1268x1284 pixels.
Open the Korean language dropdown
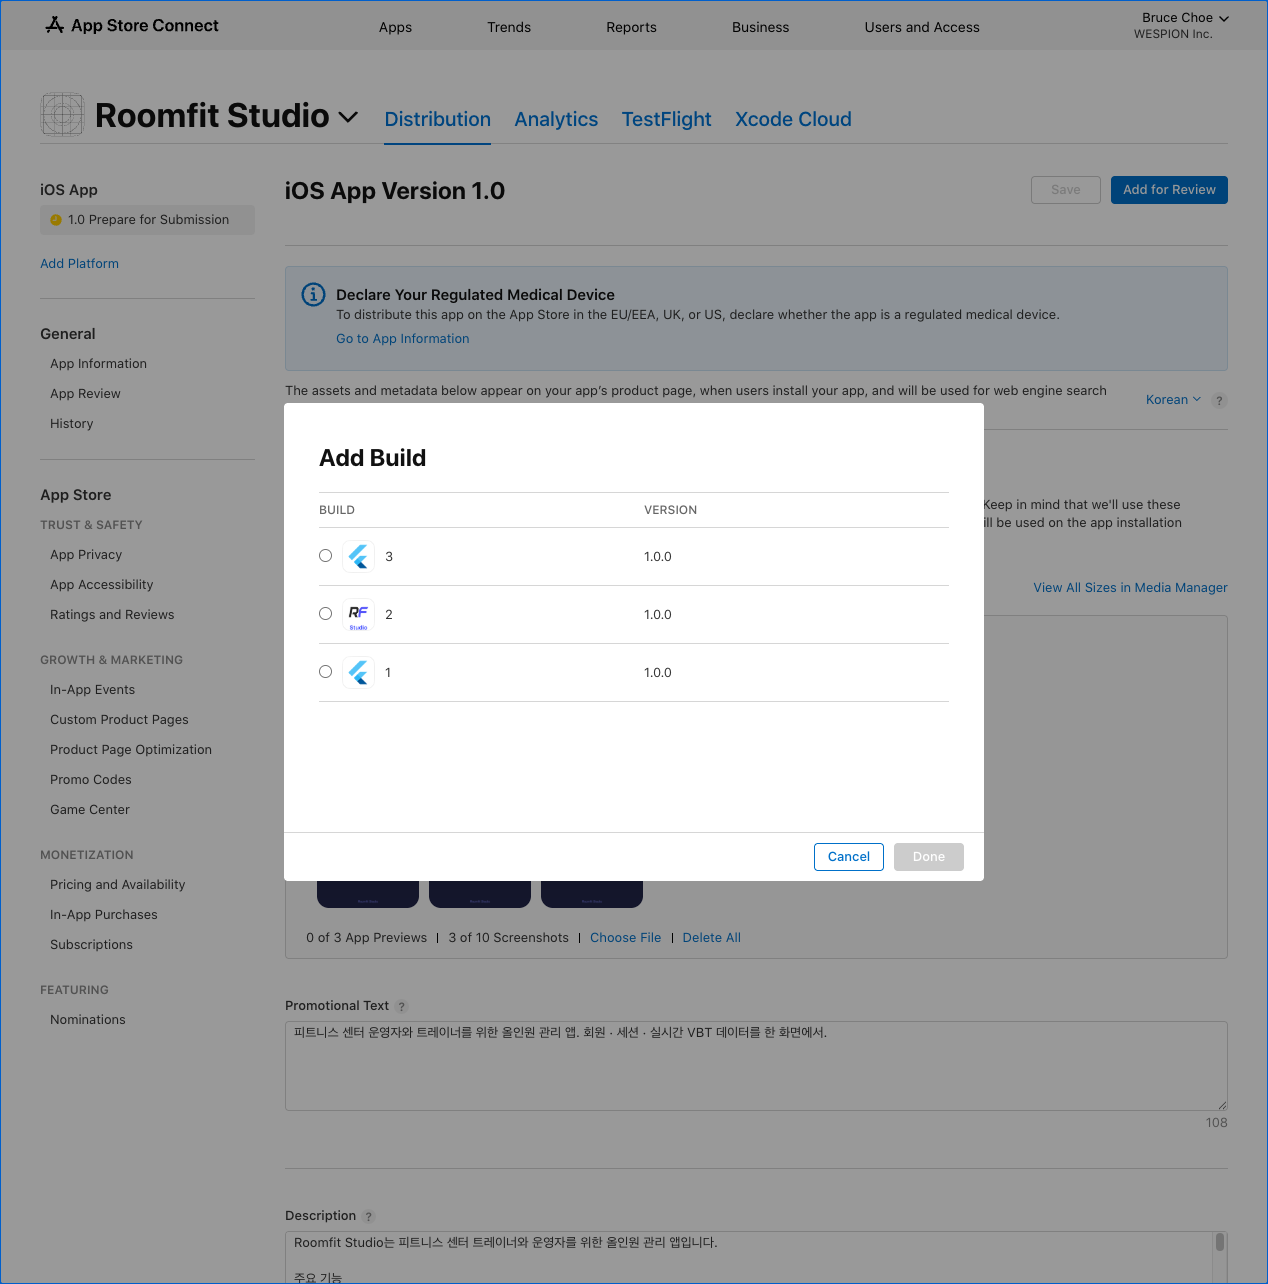click(x=1173, y=400)
